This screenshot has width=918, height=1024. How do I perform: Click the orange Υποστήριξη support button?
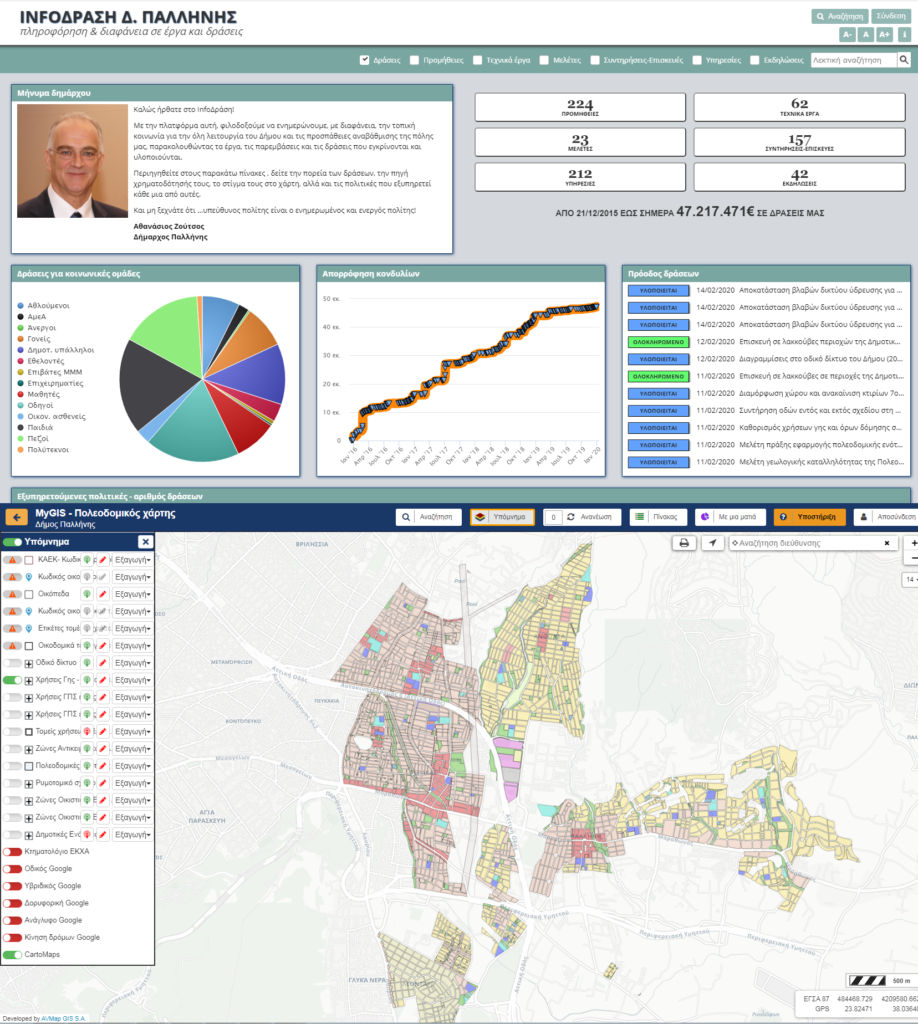pos(810,517)
